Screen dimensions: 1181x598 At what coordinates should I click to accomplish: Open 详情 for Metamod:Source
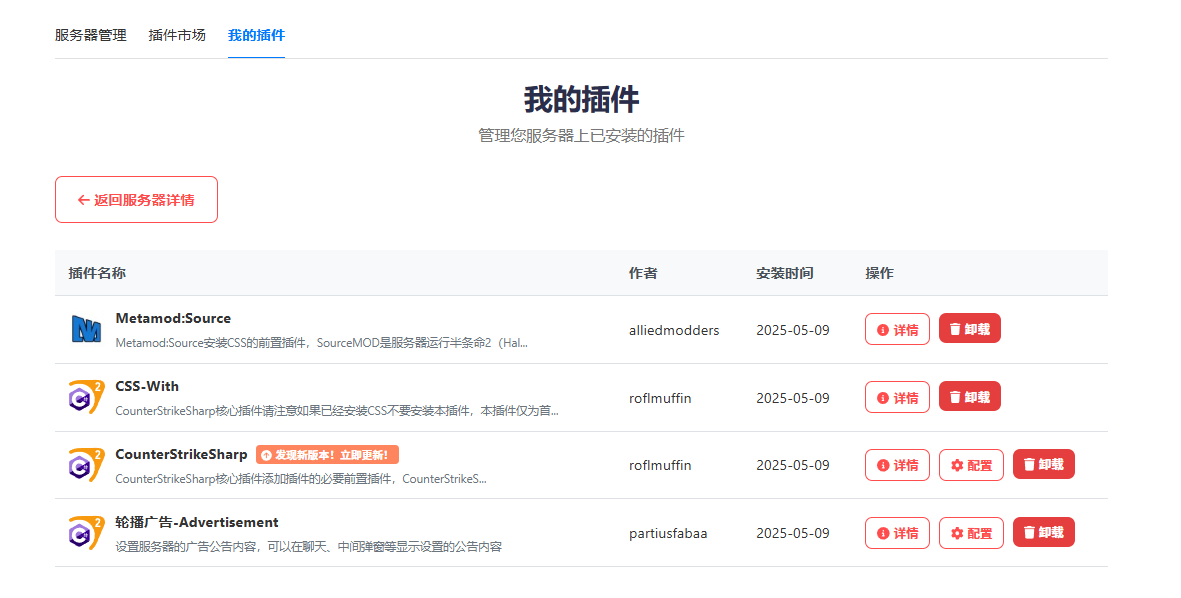(x=897, y=329)
